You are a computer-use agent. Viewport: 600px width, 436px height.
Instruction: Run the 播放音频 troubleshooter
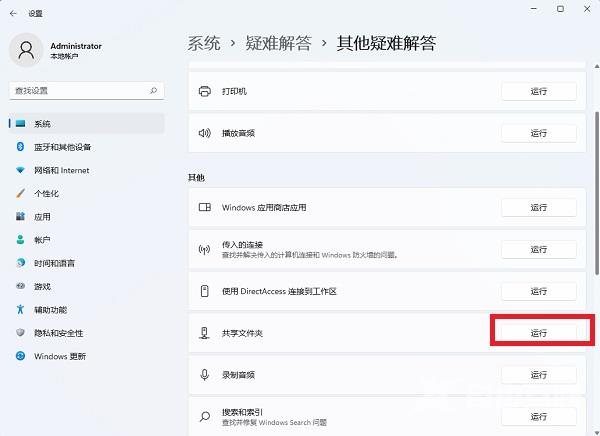[539, 133]
